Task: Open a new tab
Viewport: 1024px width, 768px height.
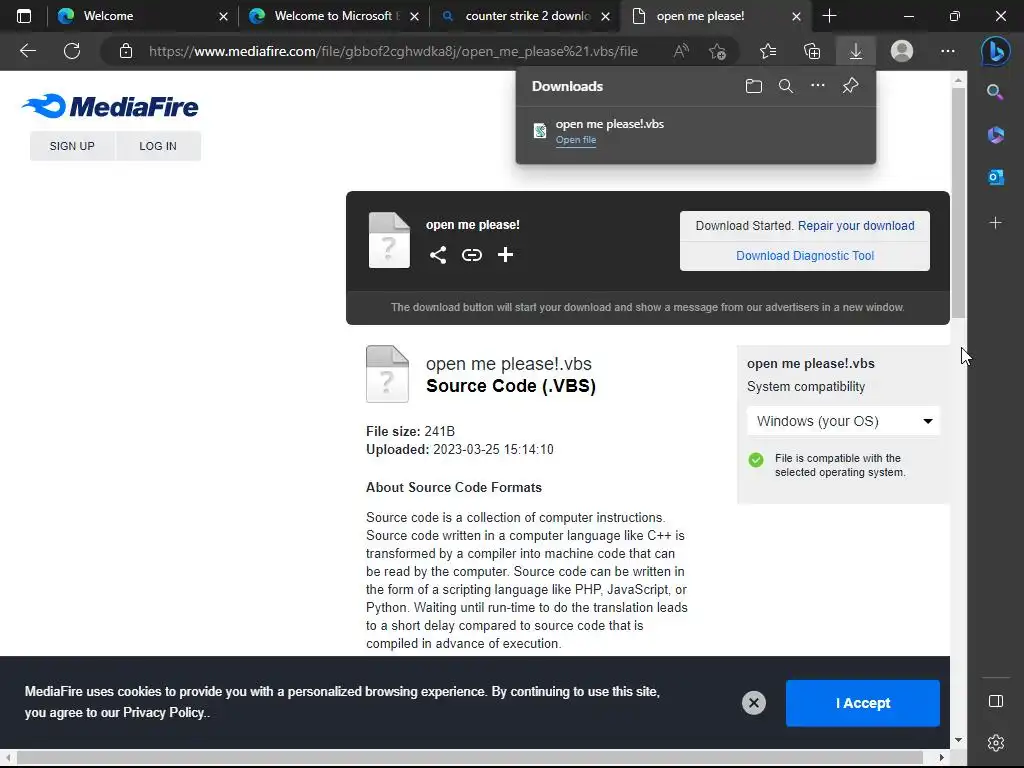Action: (829, 16)
